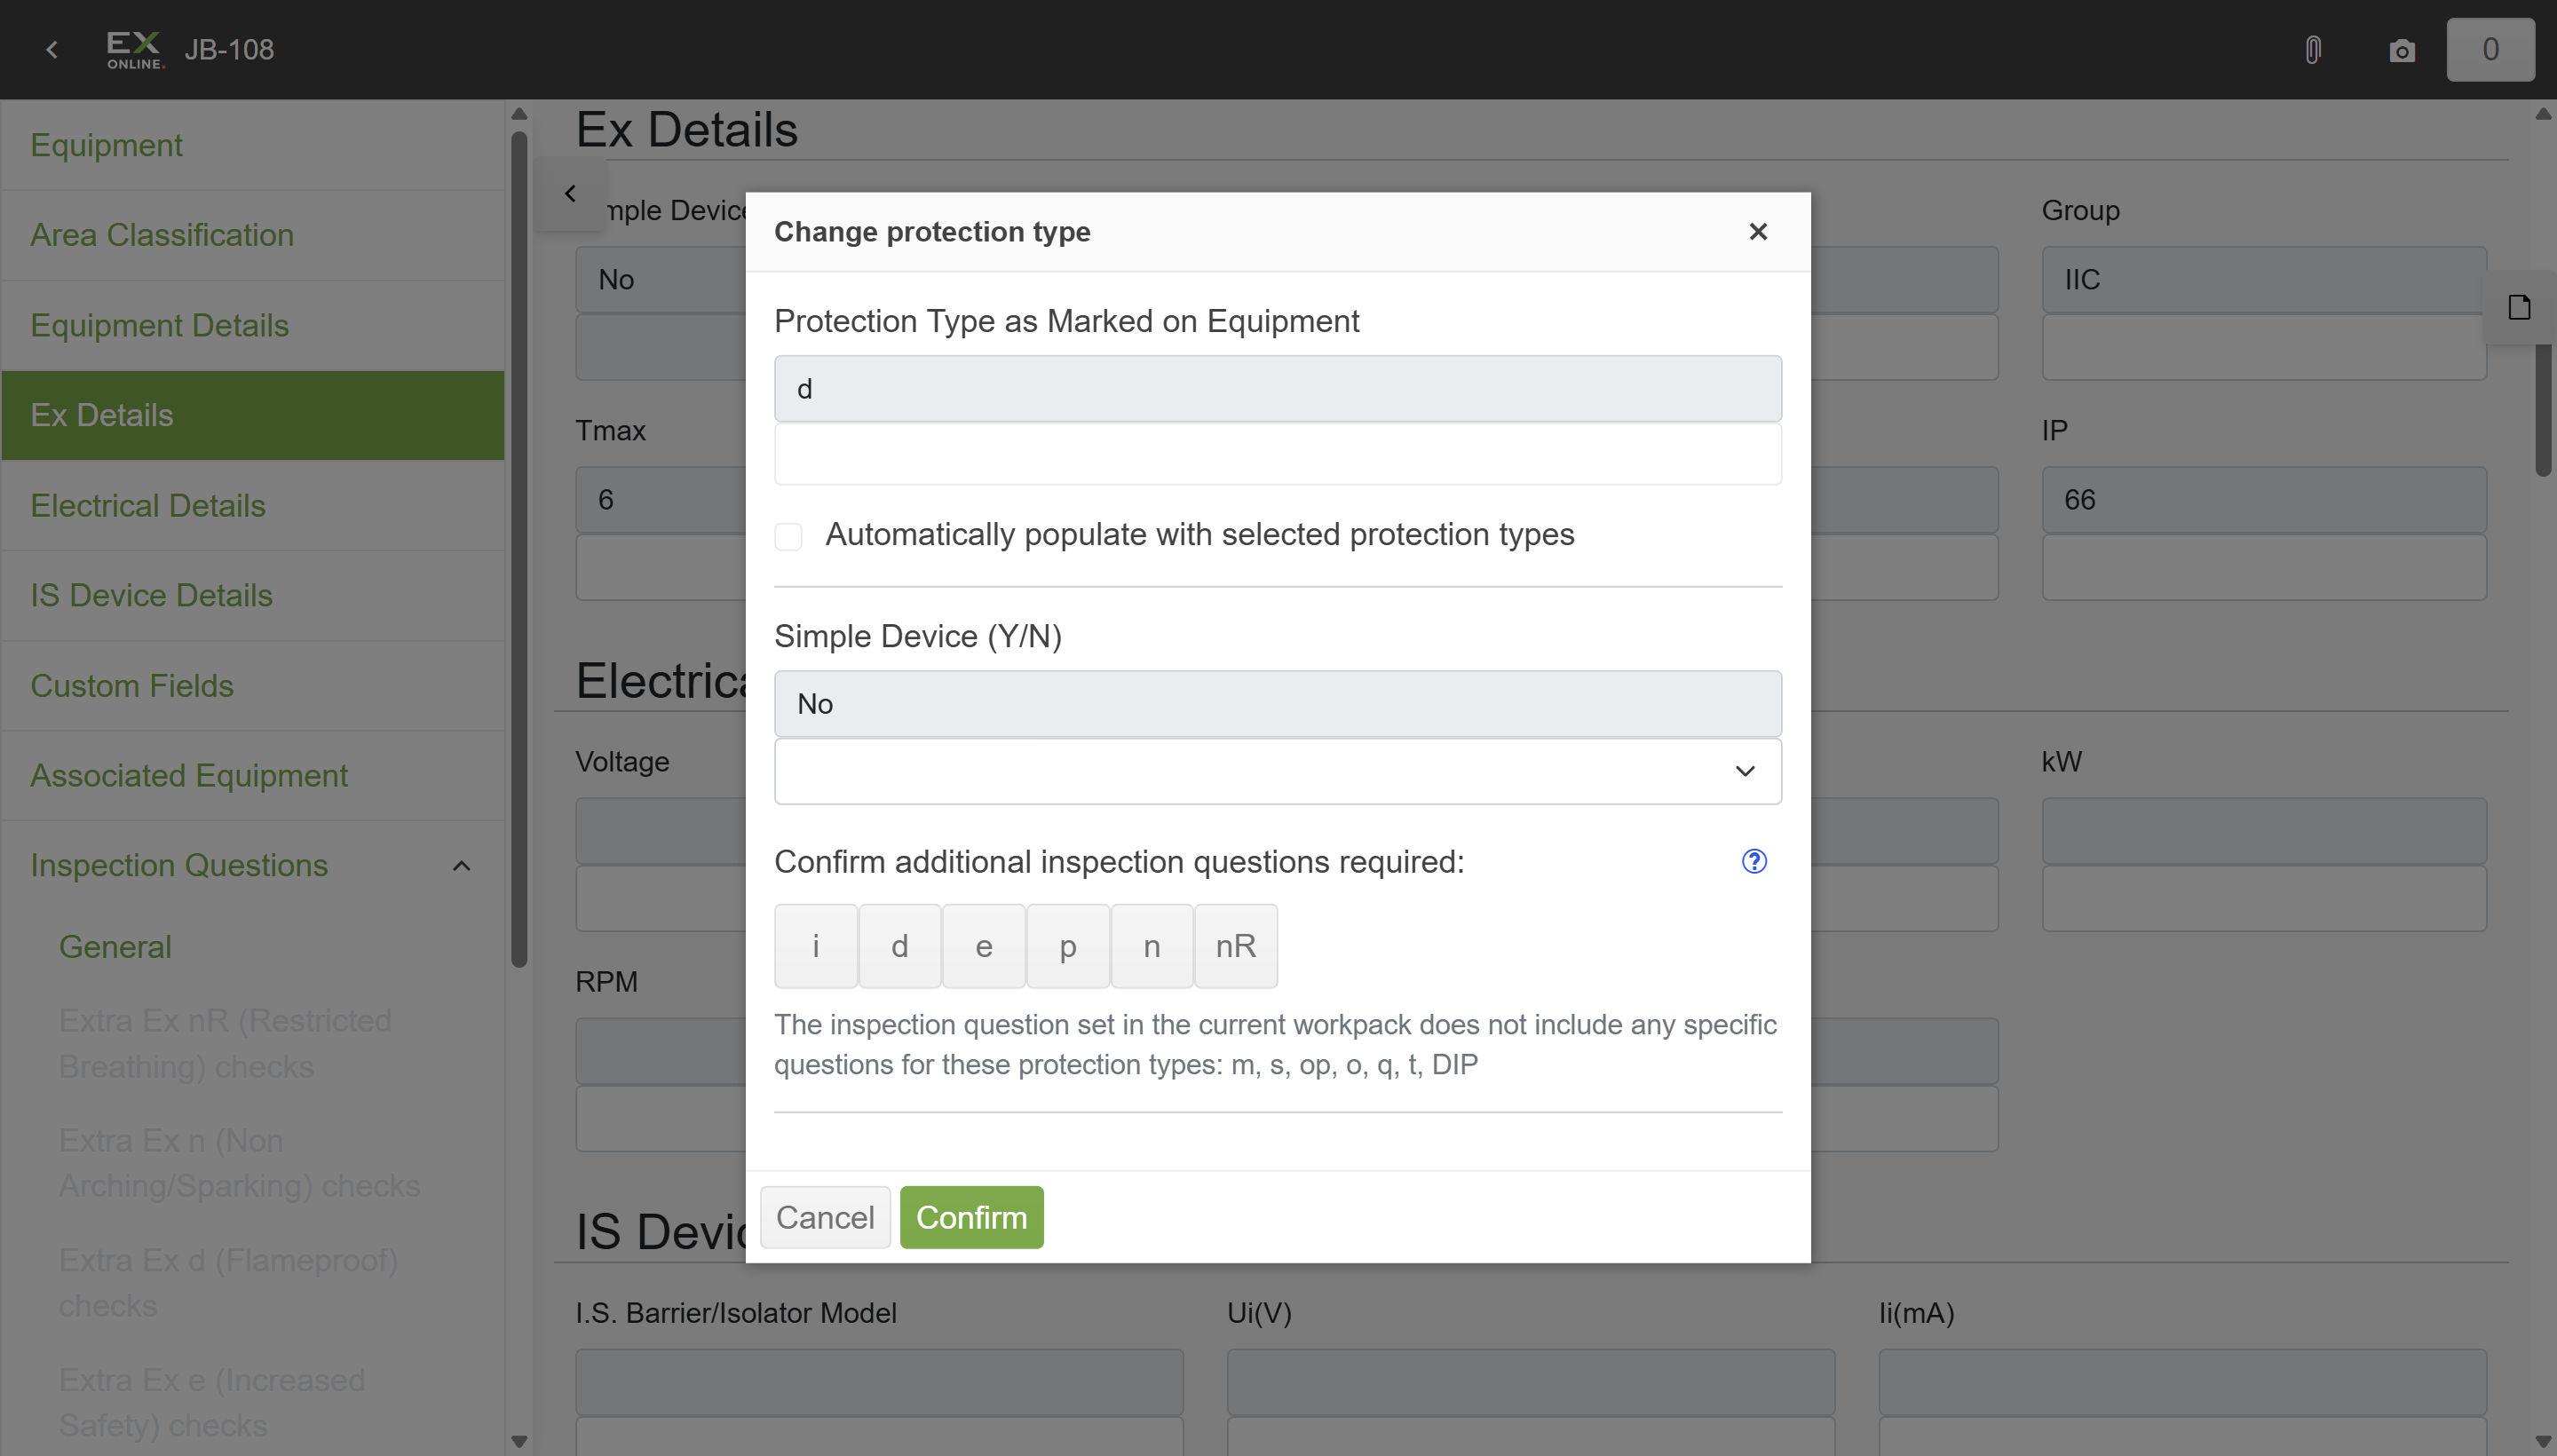This screenshot has height=1456, width=2557.
Task: Confirm the protection type change
Action: click(x=971, y=1217)
